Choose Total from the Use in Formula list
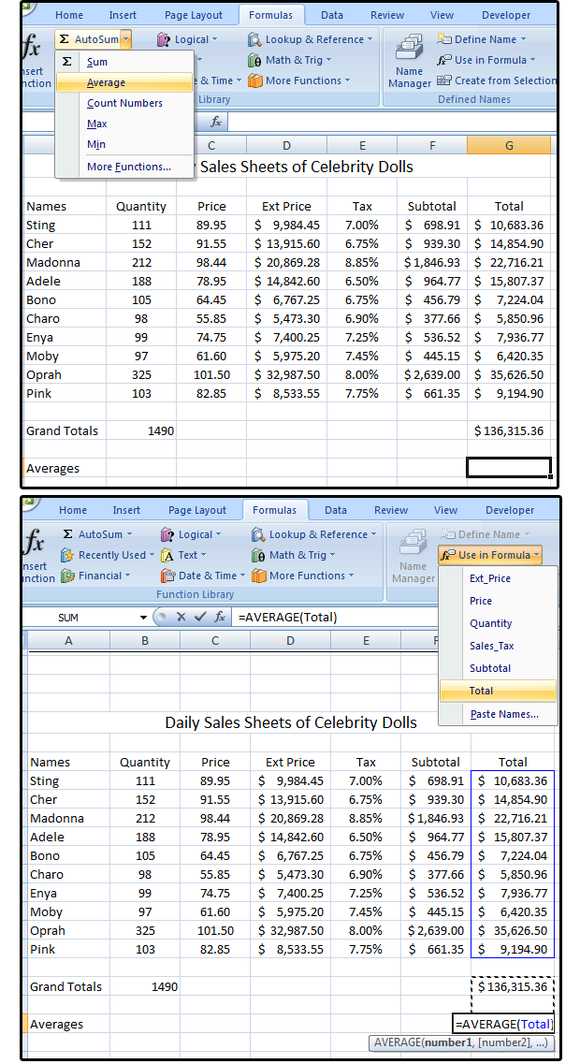This screenshot has width=580, height=1064. tap(498, 691)
